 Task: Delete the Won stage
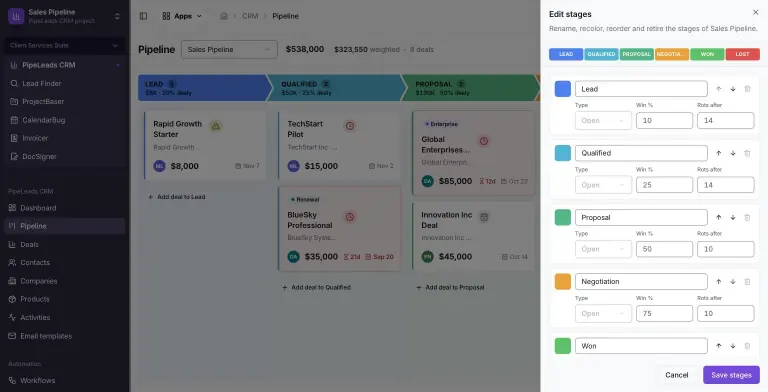pyautogui.click(x=747, y=346)
